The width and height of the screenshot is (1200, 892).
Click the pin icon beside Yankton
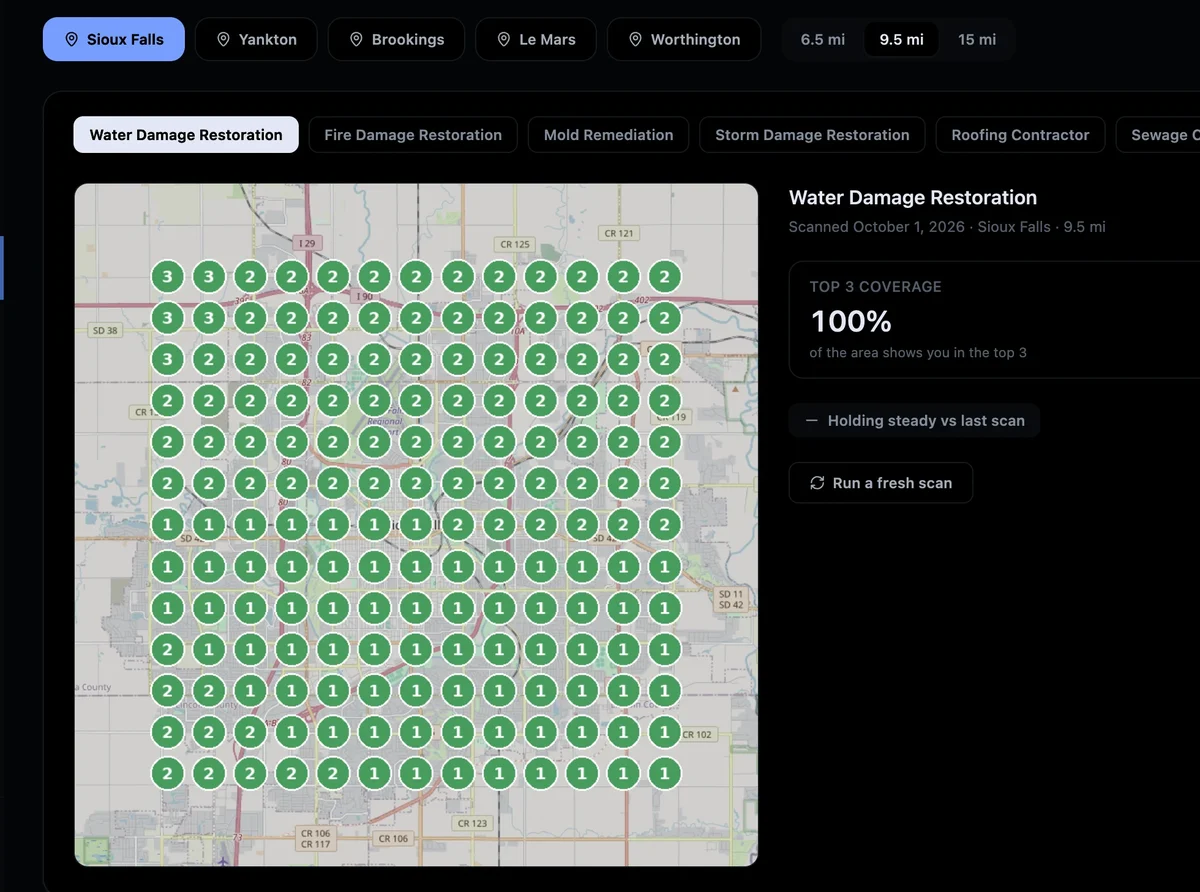pos(224,39)
